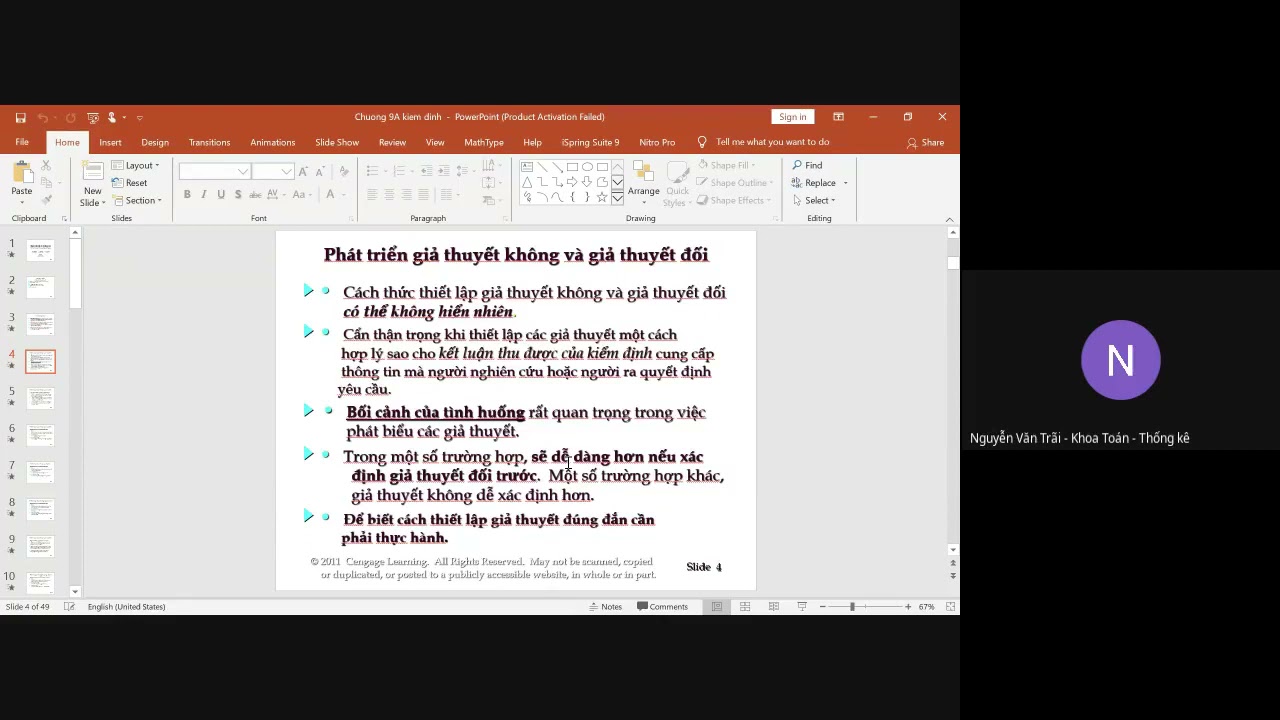The width and height of the screenshot is (1280, 720).
Task: Open the font name combo box
Action: 214,171
